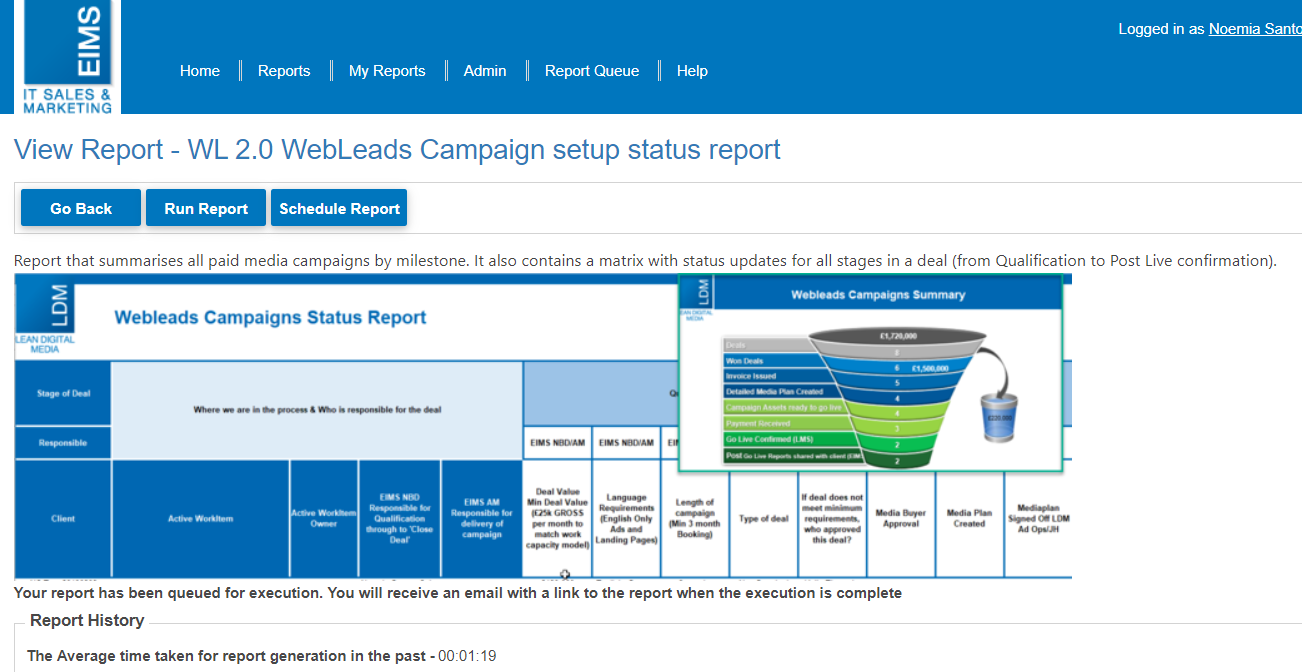Click the Webleads Campaigns Status Report preview title
This screenshot has height=672, width=1302.
(x=270, y=318)
